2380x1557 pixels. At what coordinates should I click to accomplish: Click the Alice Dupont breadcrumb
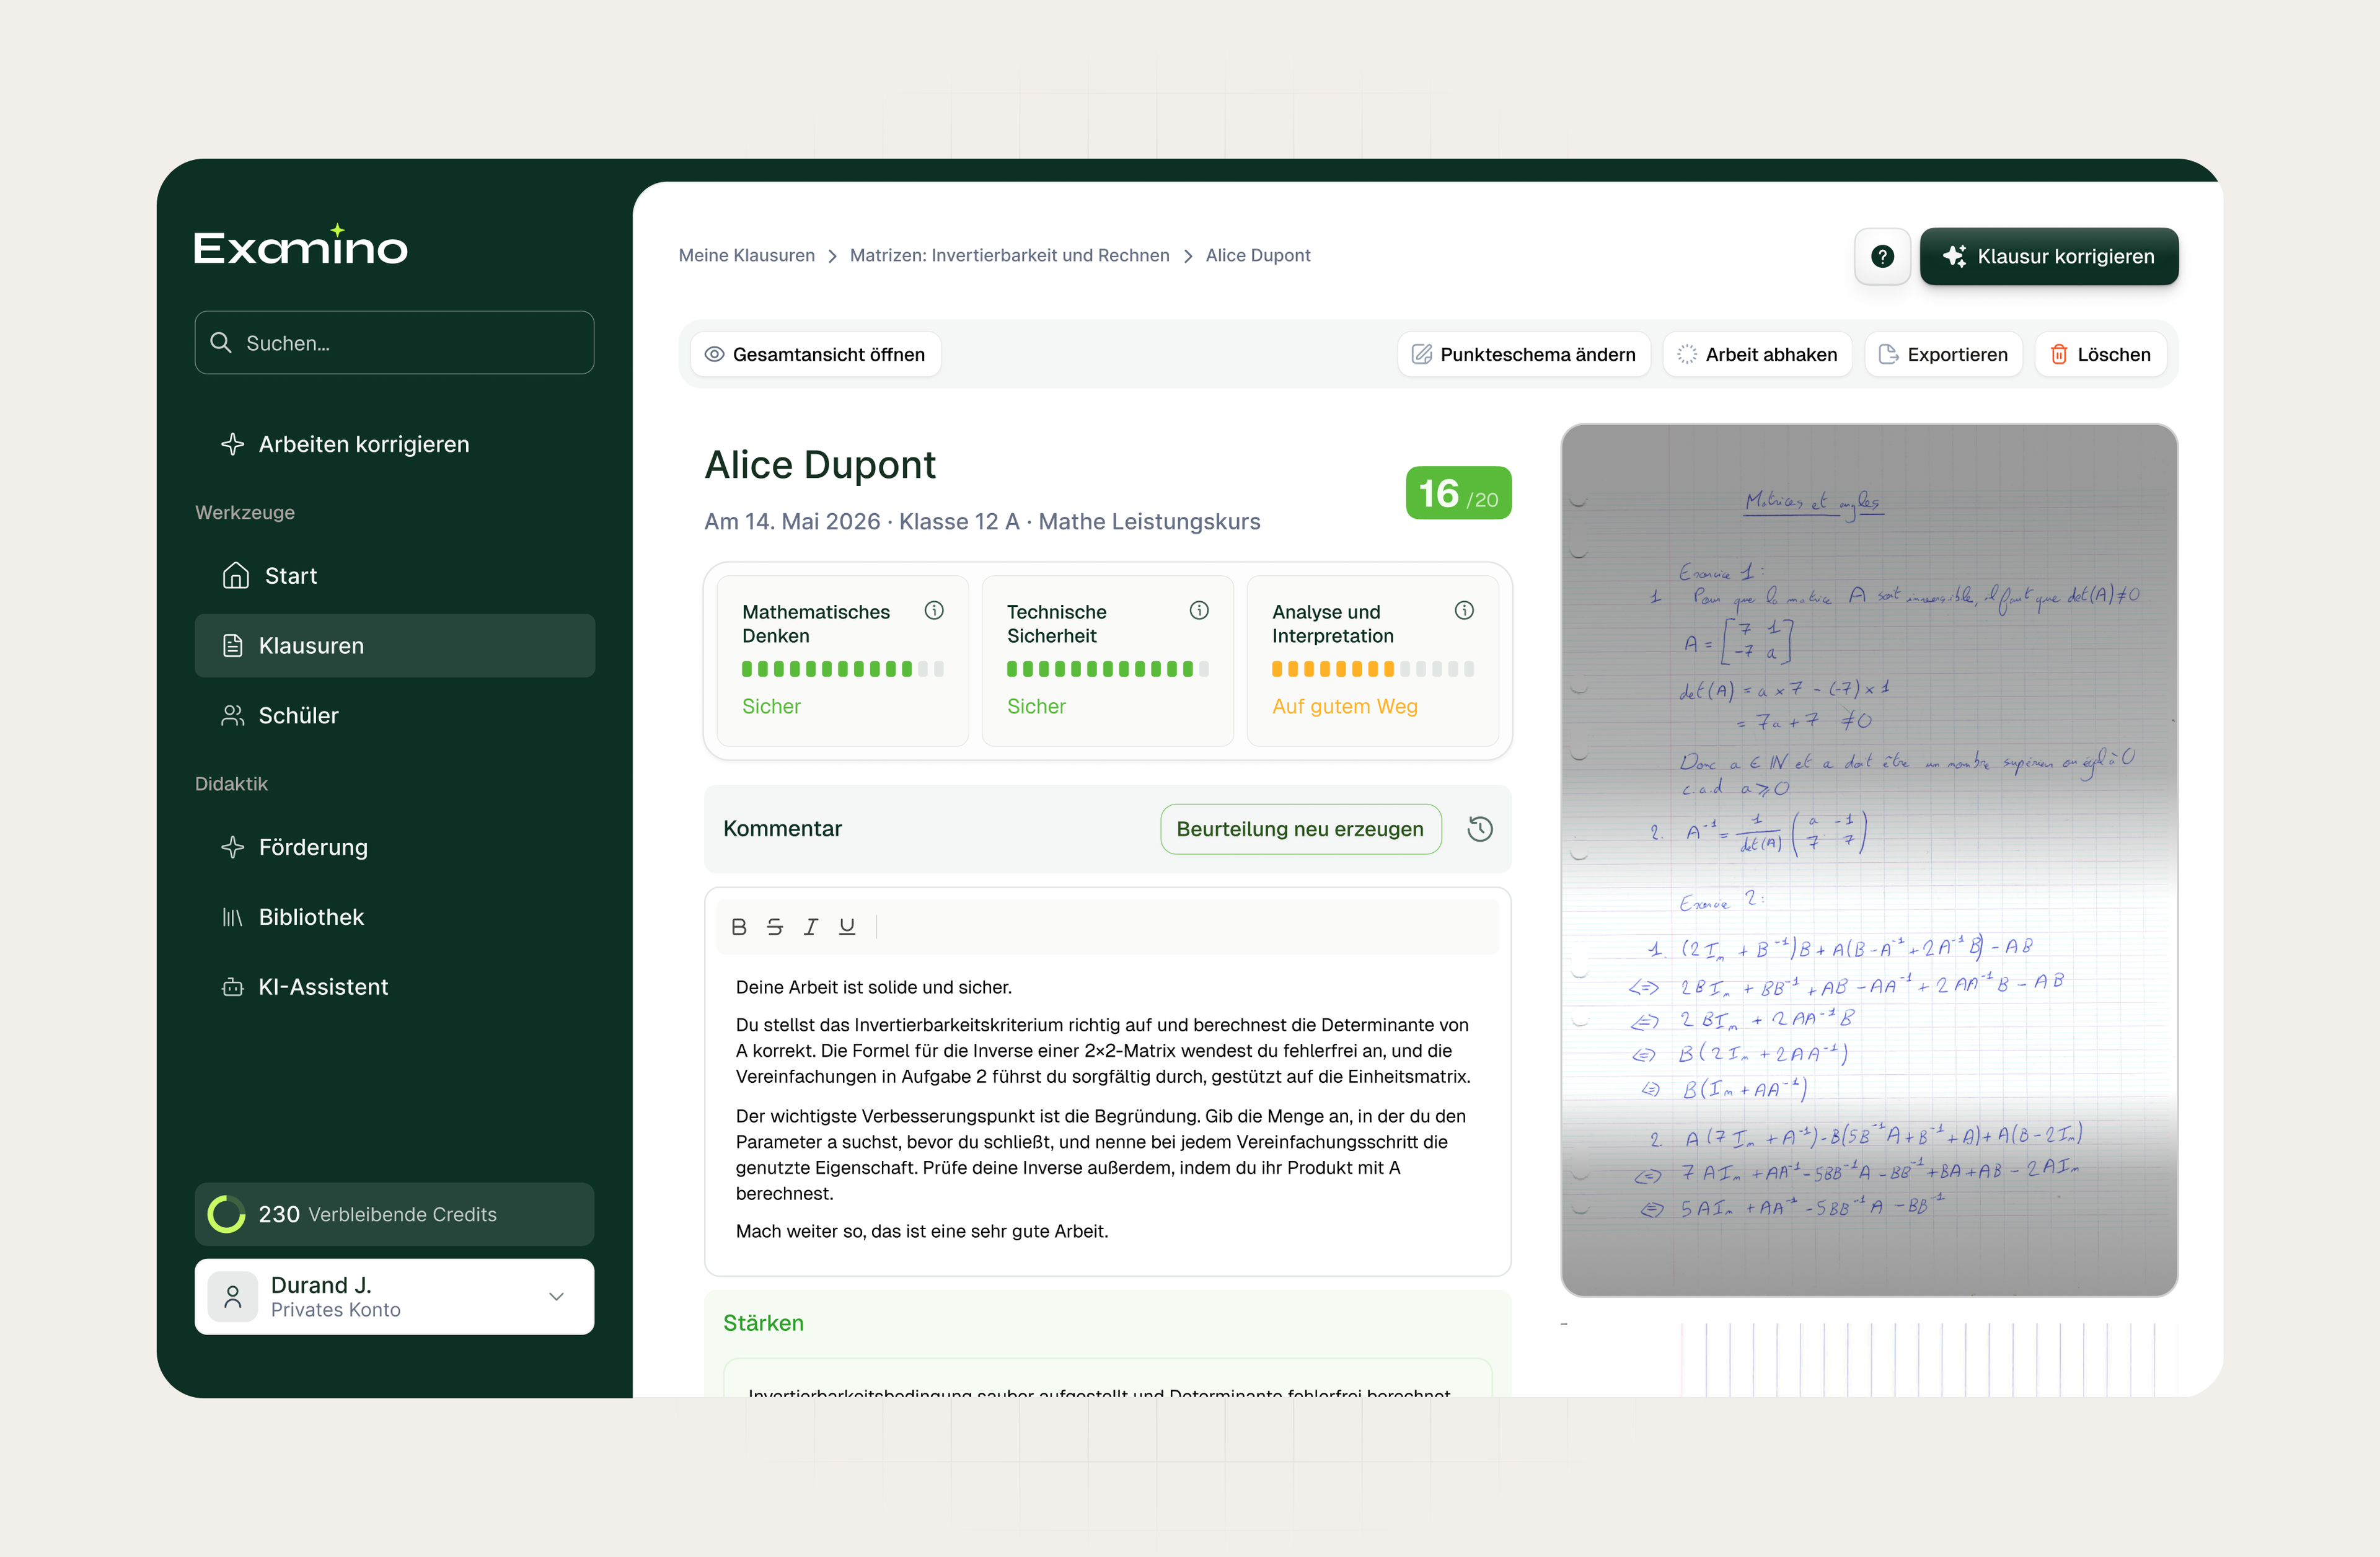point(1258,255)
